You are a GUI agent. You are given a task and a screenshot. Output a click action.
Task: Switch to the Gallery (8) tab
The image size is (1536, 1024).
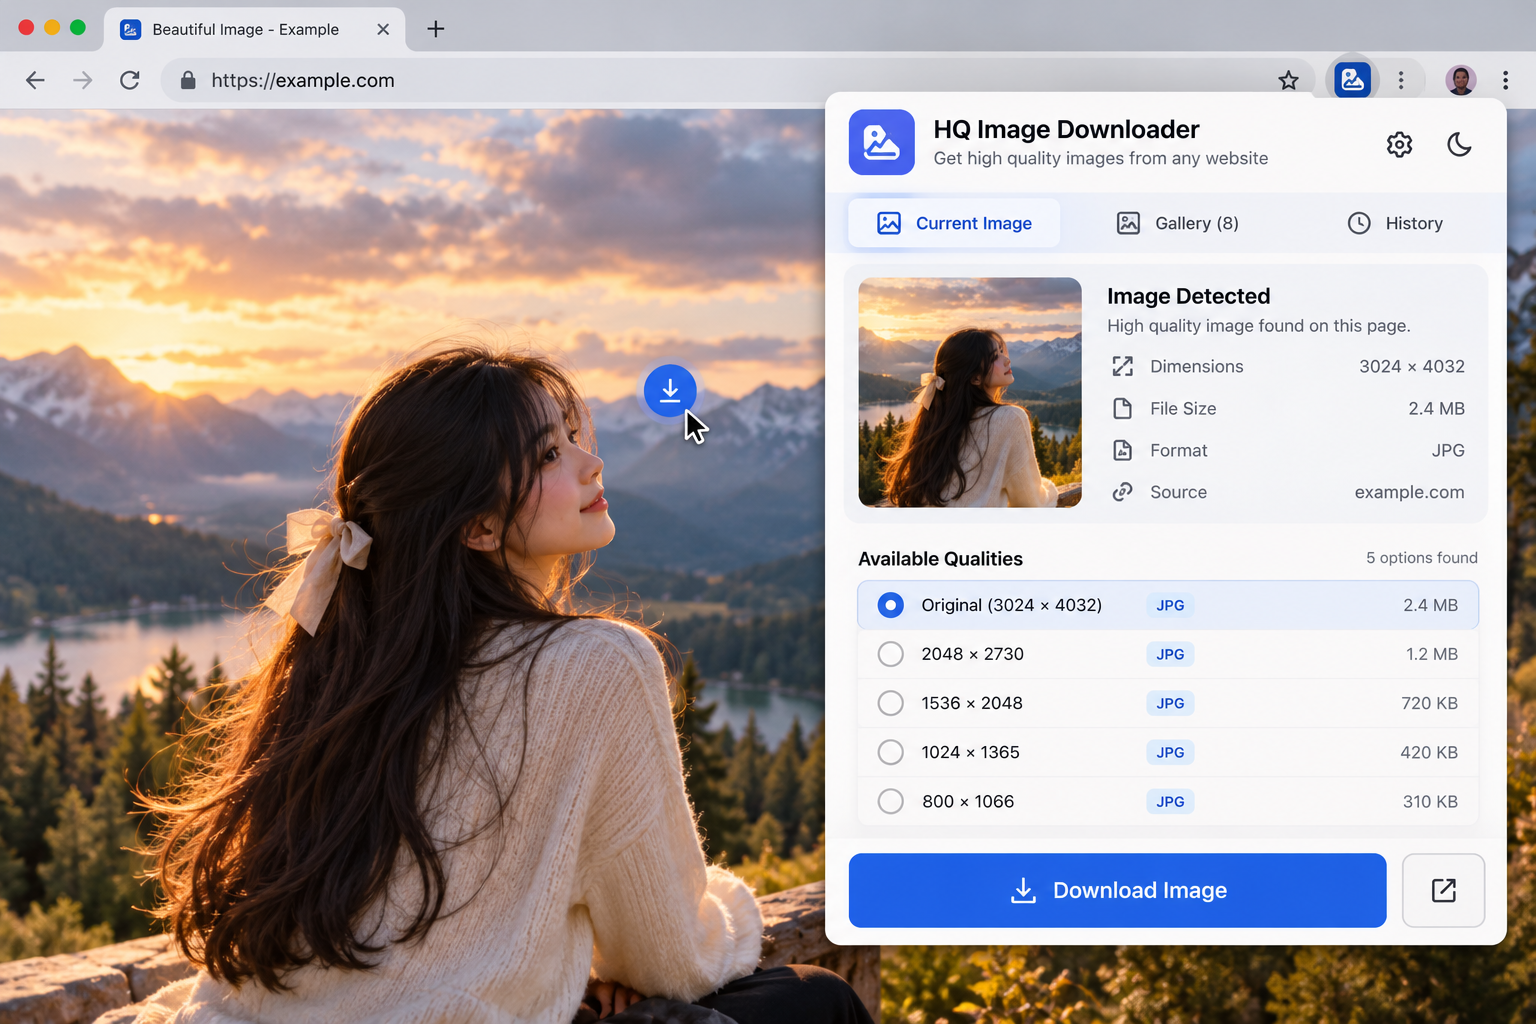pyautogui.click(x=1177, y=223)
